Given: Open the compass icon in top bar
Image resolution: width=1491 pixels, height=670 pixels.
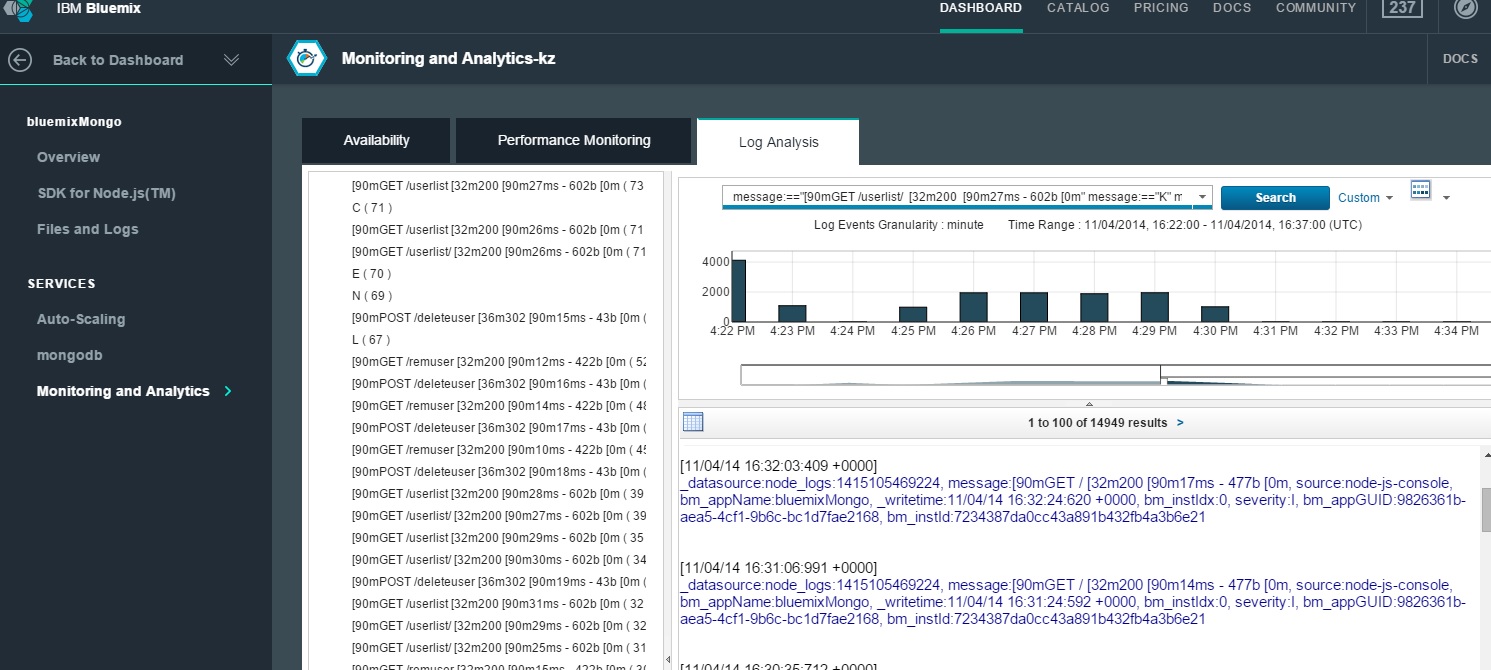Looking at the screenshot, I should (x=1465, y=9).
